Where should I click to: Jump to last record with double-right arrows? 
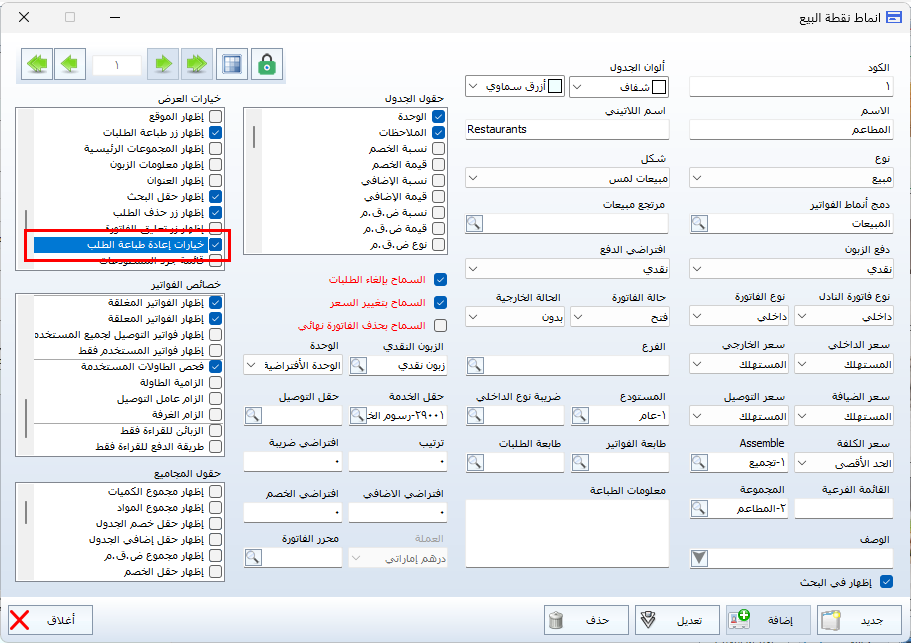click(196, 64)
